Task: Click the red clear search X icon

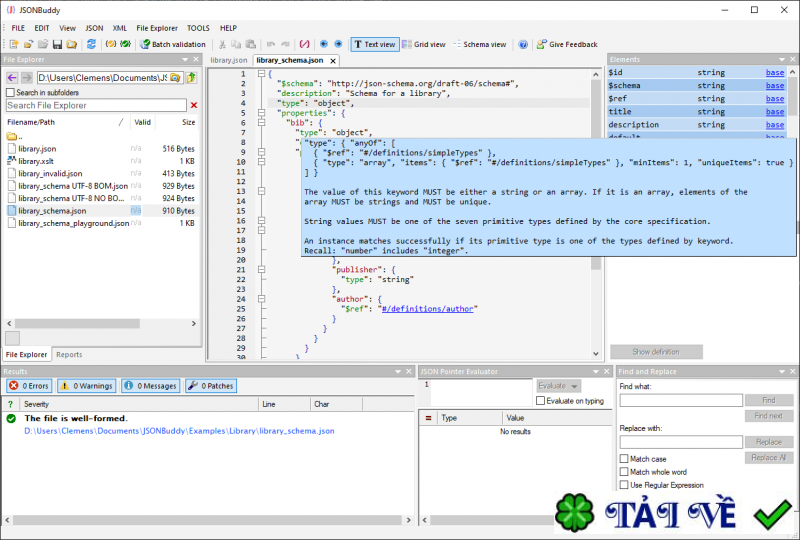Action: (x=194, y=105)
